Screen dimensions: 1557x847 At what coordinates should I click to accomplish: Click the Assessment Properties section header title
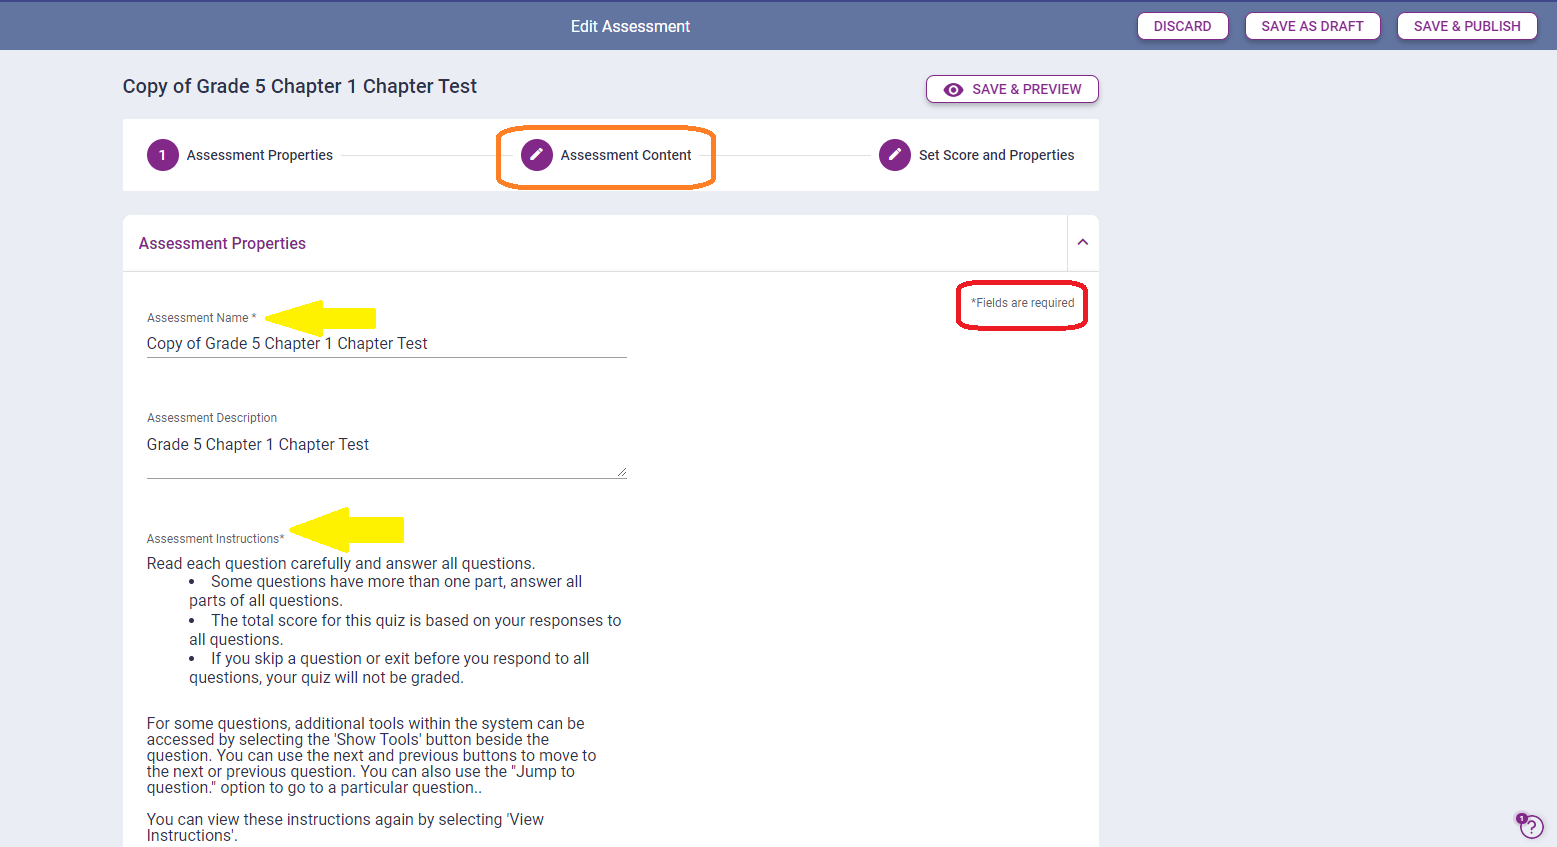[x=222, y=244]
